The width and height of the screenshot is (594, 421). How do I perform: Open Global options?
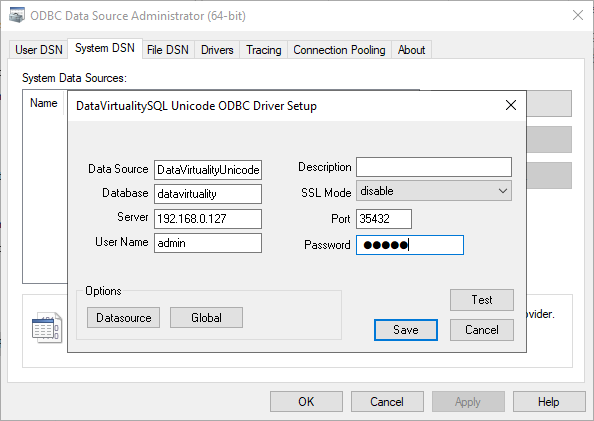(206, 318)
